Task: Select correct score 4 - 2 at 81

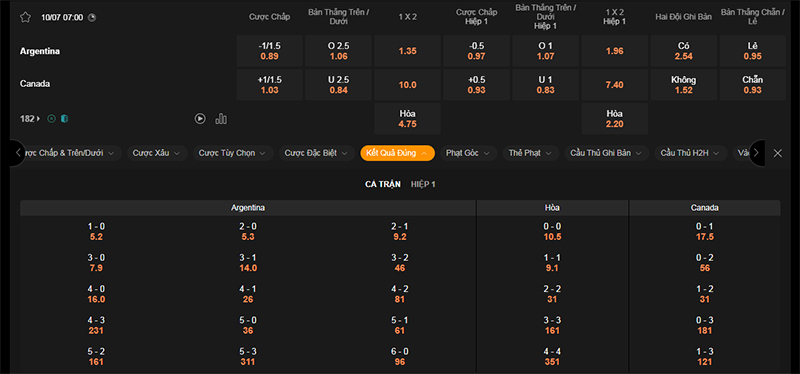Action: pyautogui.click(x=399, y=294)
